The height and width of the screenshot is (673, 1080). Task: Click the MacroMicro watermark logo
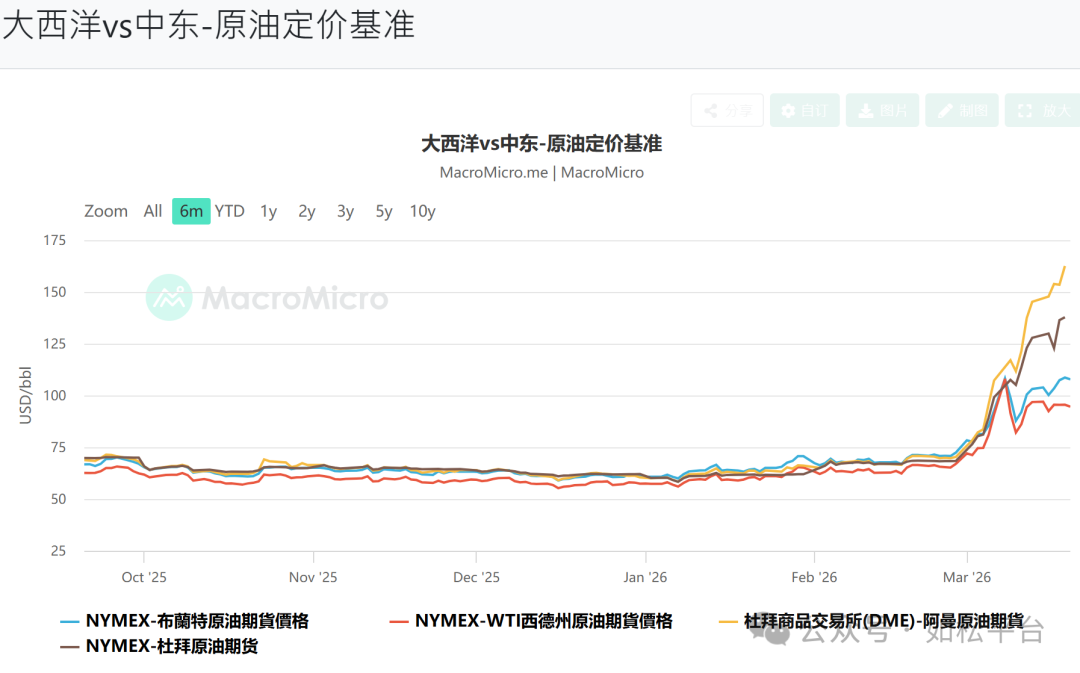point(267,297)
